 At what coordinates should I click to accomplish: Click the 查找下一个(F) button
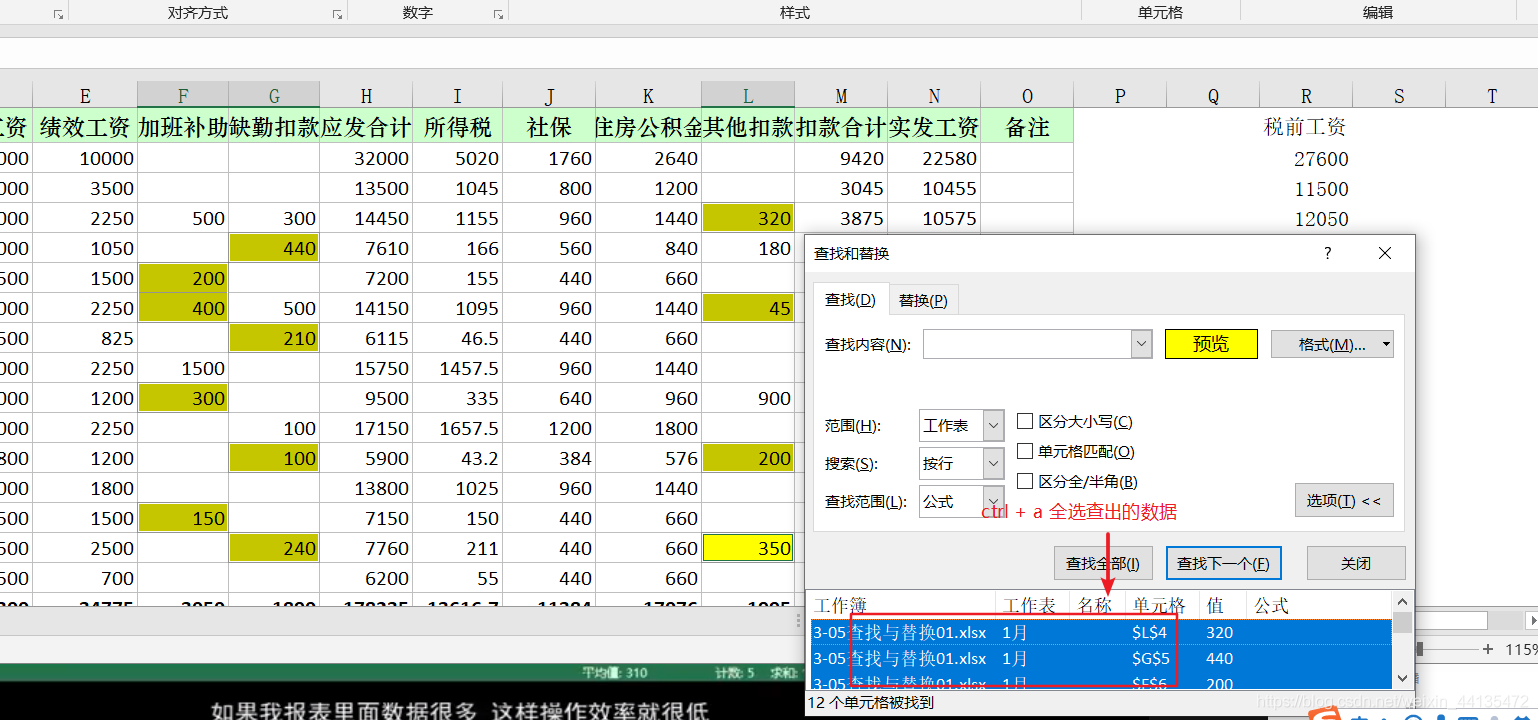click(x=1224, y=563)
